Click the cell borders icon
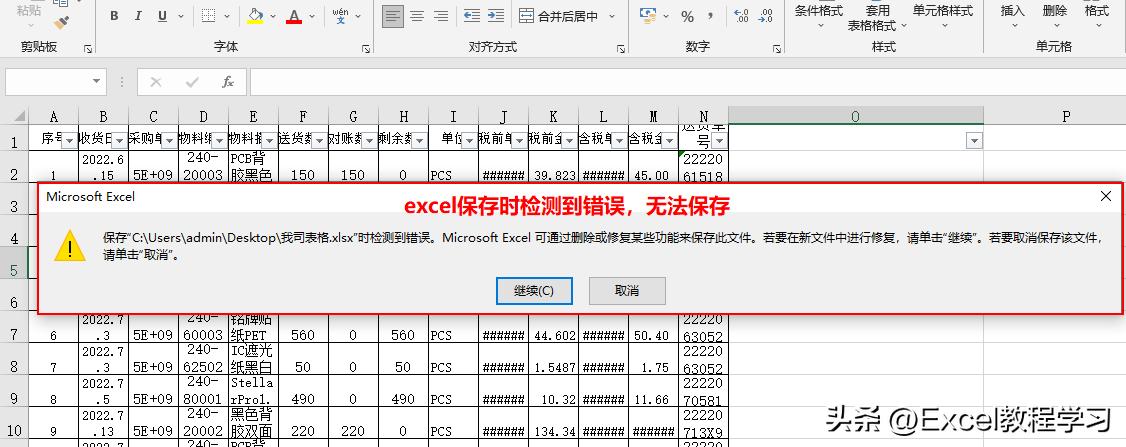This screenshot has height=447, width=1126. 208,16
